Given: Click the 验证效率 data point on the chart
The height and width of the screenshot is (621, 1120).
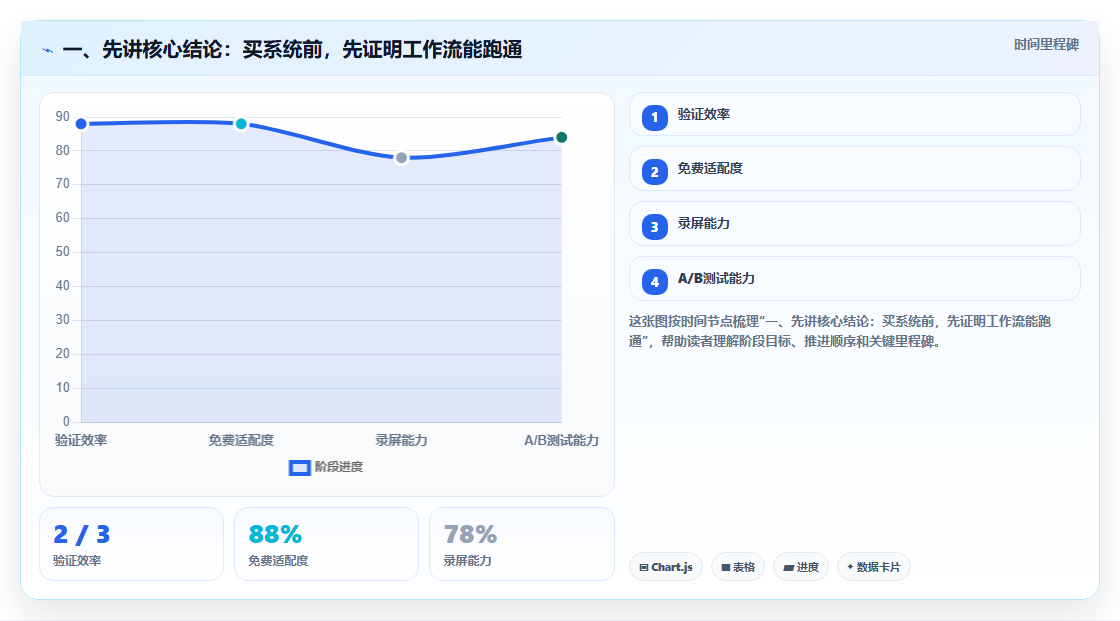Looking at the screenshot, I should click(81, 124).
